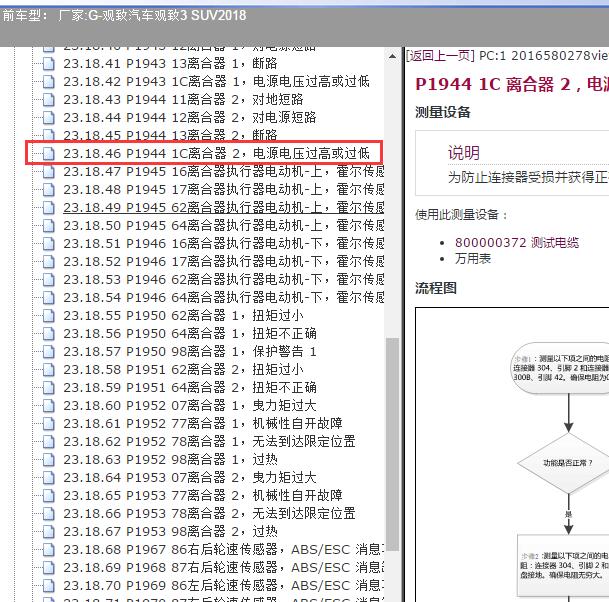Image resolution: width=609 pixels, height=602 pixels.
Task: Select 23.18.46 P1944 1C离合器 2 entry
Action: pyautogui.click(x=216, y=153)
